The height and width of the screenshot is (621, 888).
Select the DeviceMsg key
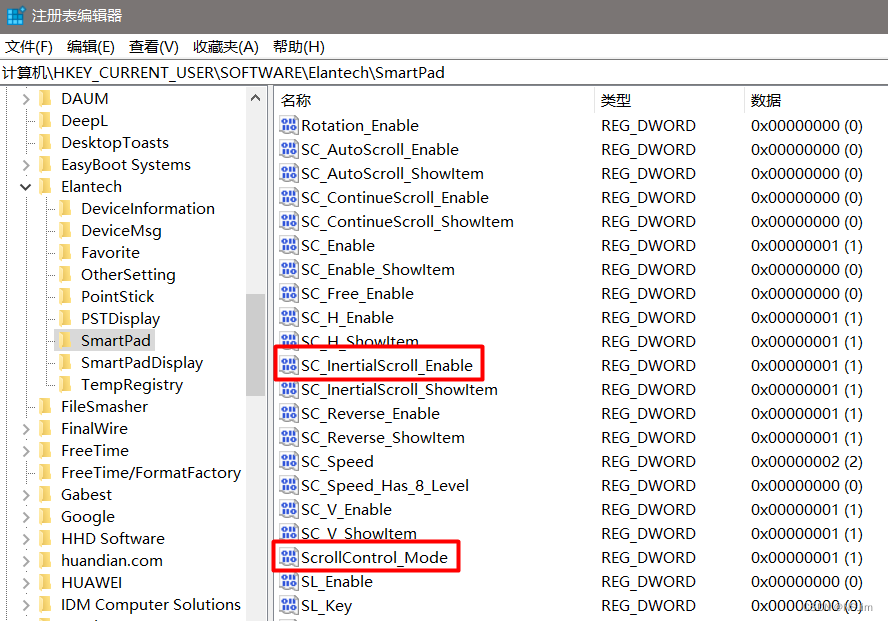[x=121, y=230]
